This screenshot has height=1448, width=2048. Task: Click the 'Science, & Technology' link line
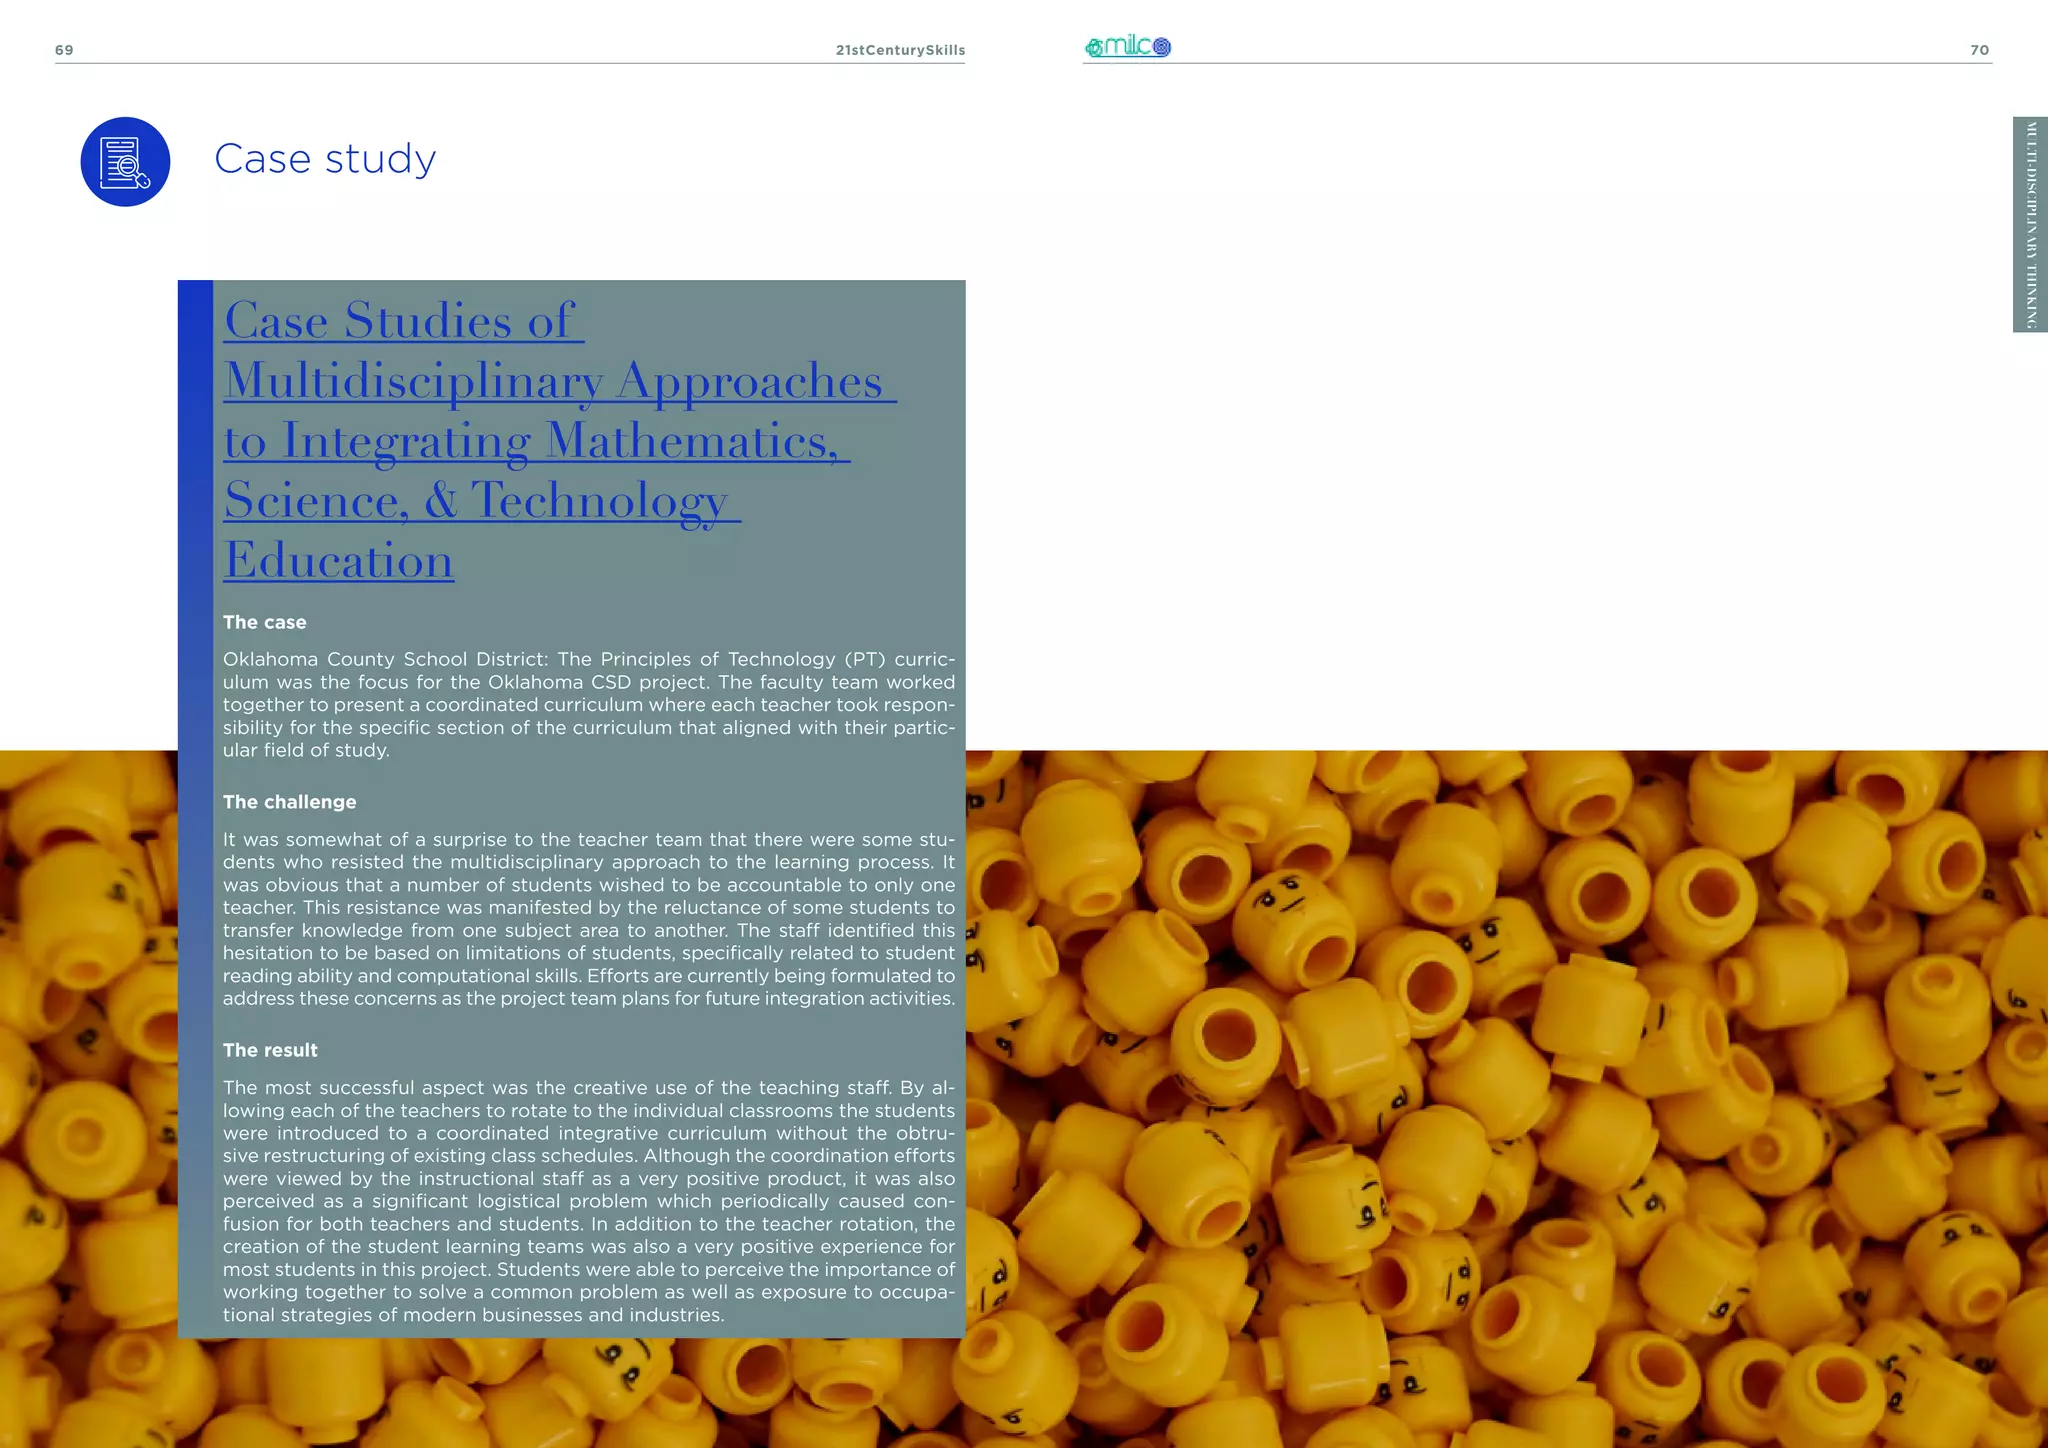point(476,500)
